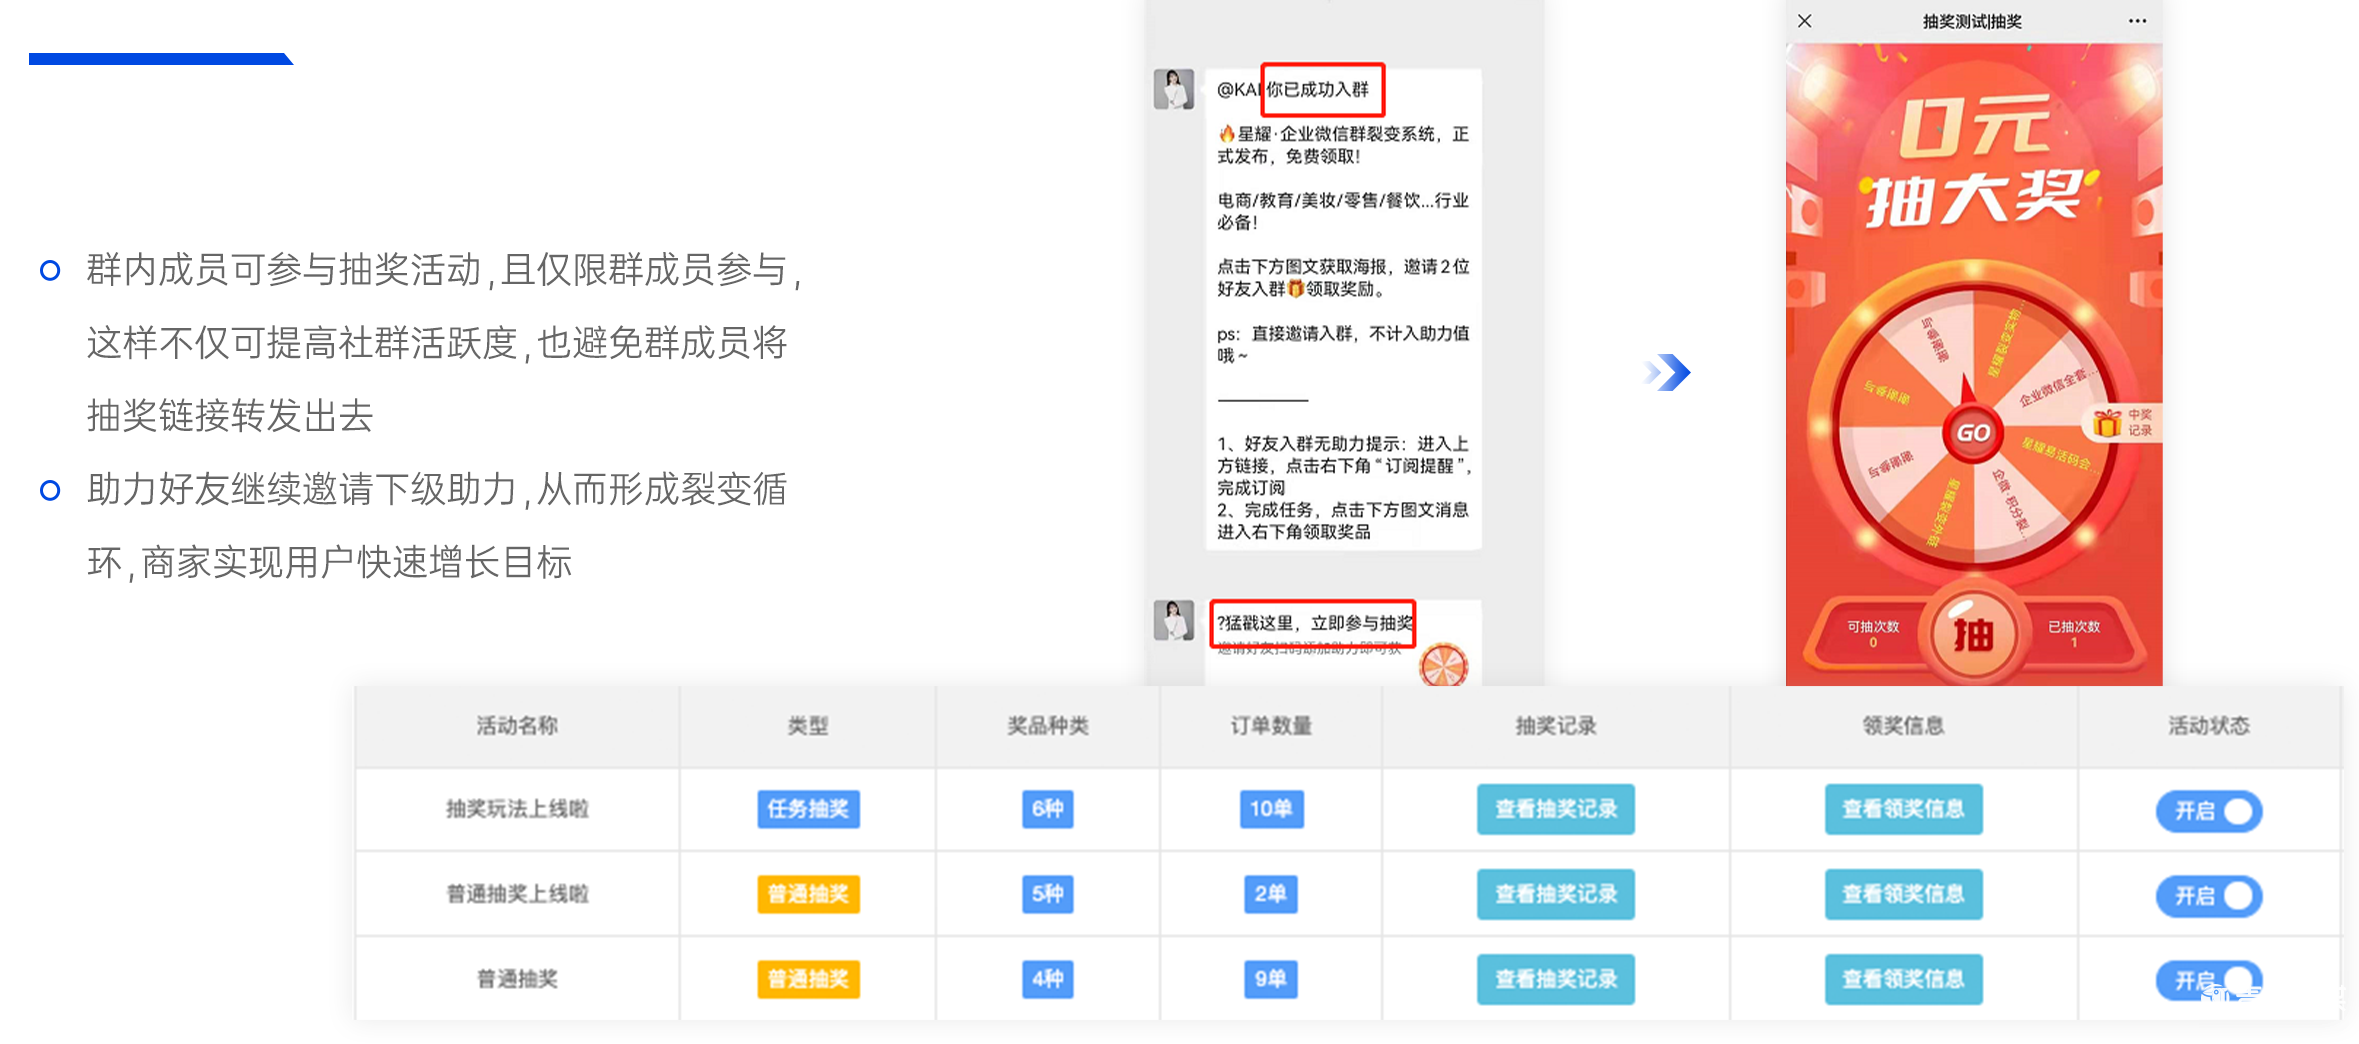Click the 活动状态 column header
The height and width of the screenshot is (1044, 2359).
pos(2208,726)
